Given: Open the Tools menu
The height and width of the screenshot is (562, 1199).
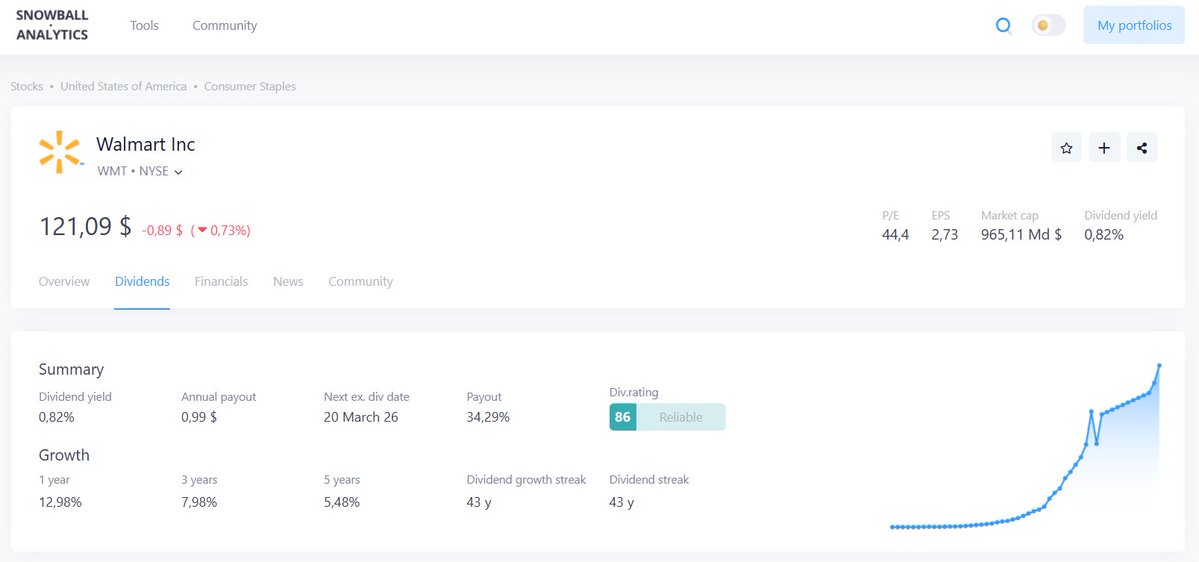Looking at the screenshot, I should [145, 25].
